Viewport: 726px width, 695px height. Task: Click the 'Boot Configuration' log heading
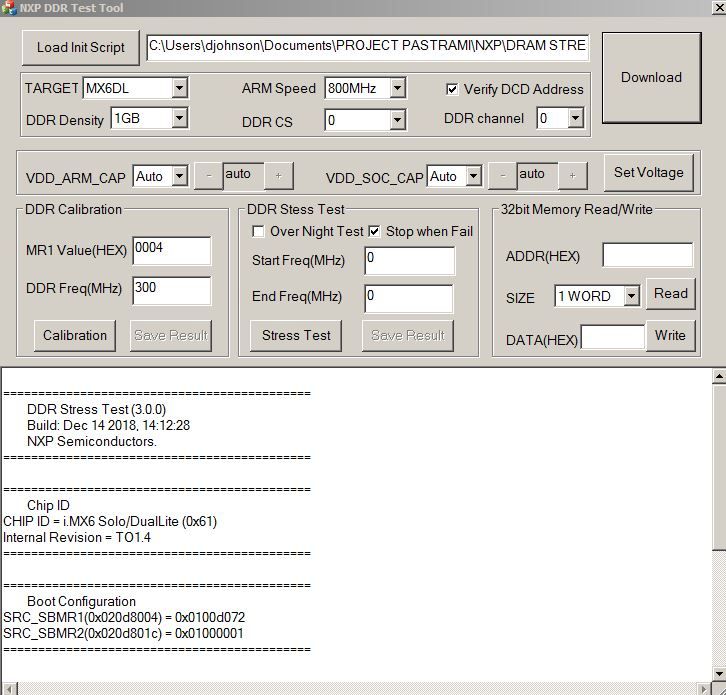tap(81, 601)
